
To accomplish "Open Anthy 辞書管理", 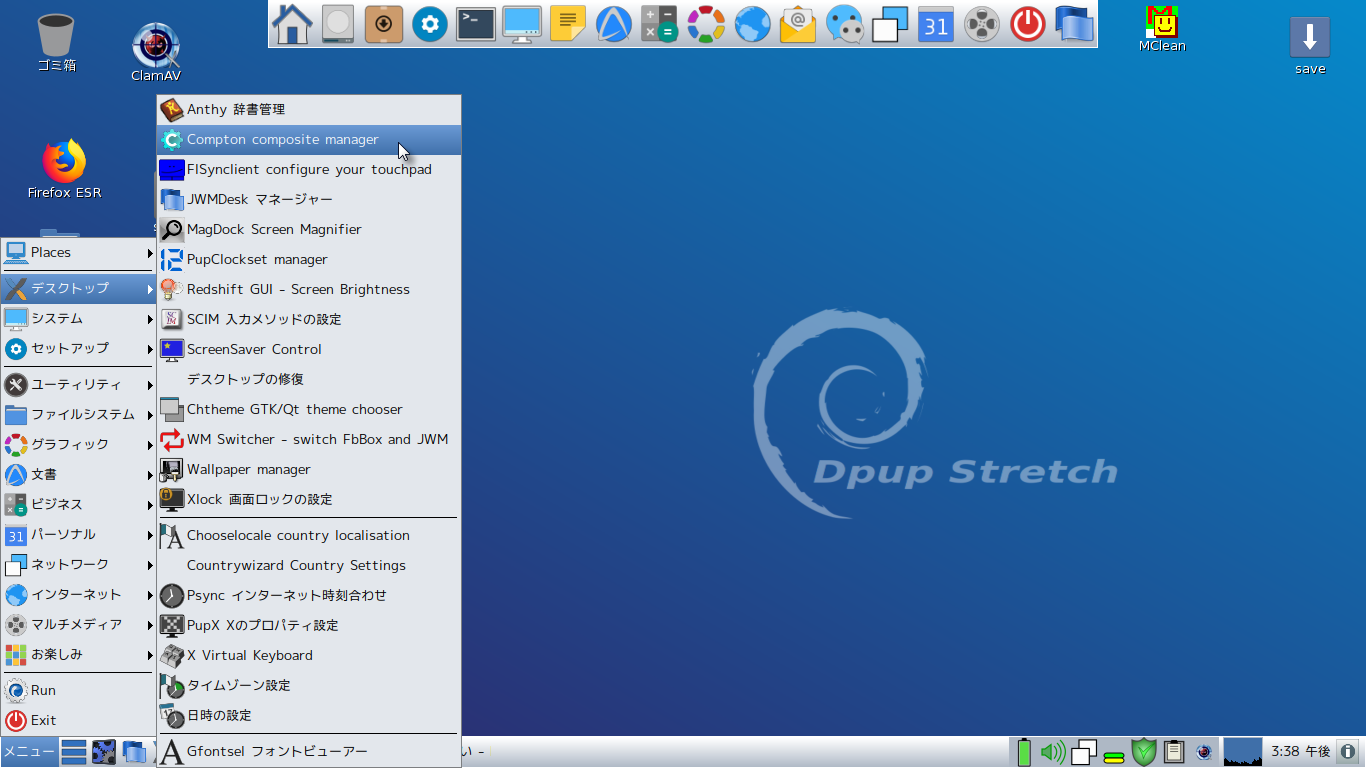I will [x=309, y=110].
